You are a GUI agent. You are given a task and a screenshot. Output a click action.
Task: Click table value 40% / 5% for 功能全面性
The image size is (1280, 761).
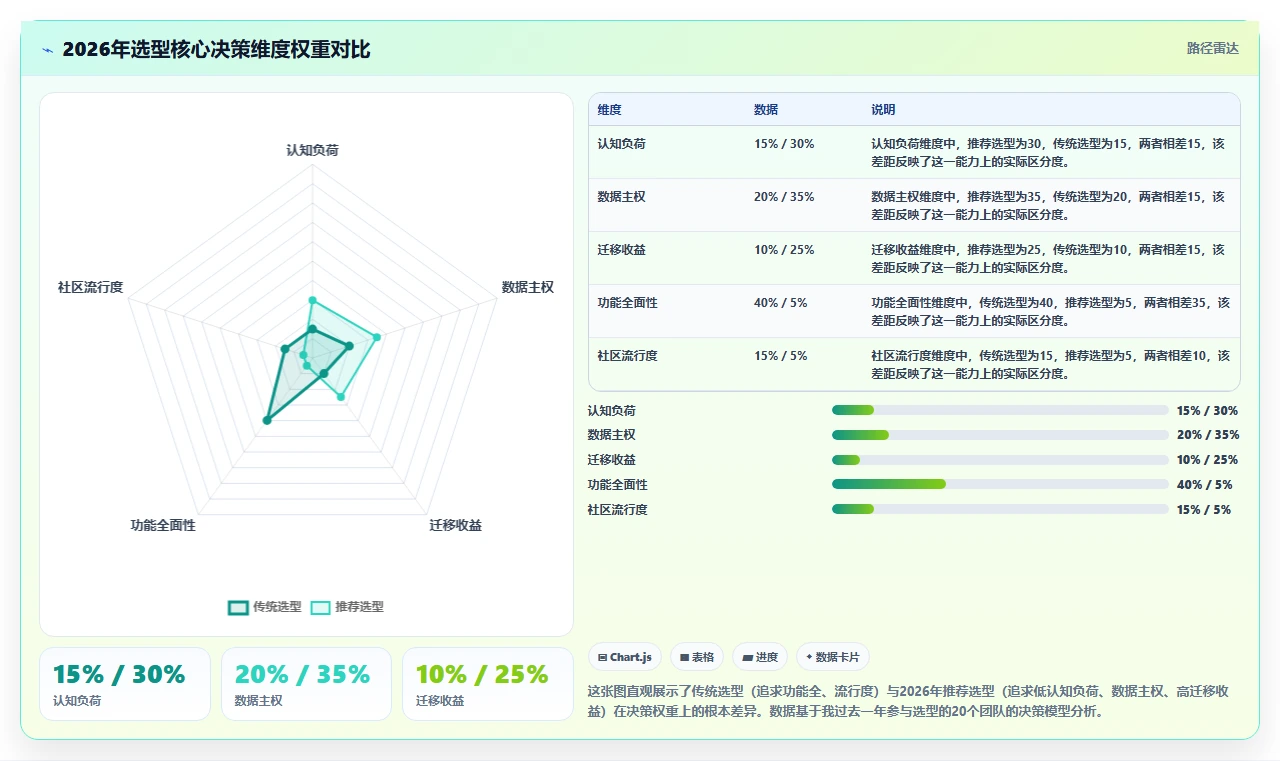[781, 303]
